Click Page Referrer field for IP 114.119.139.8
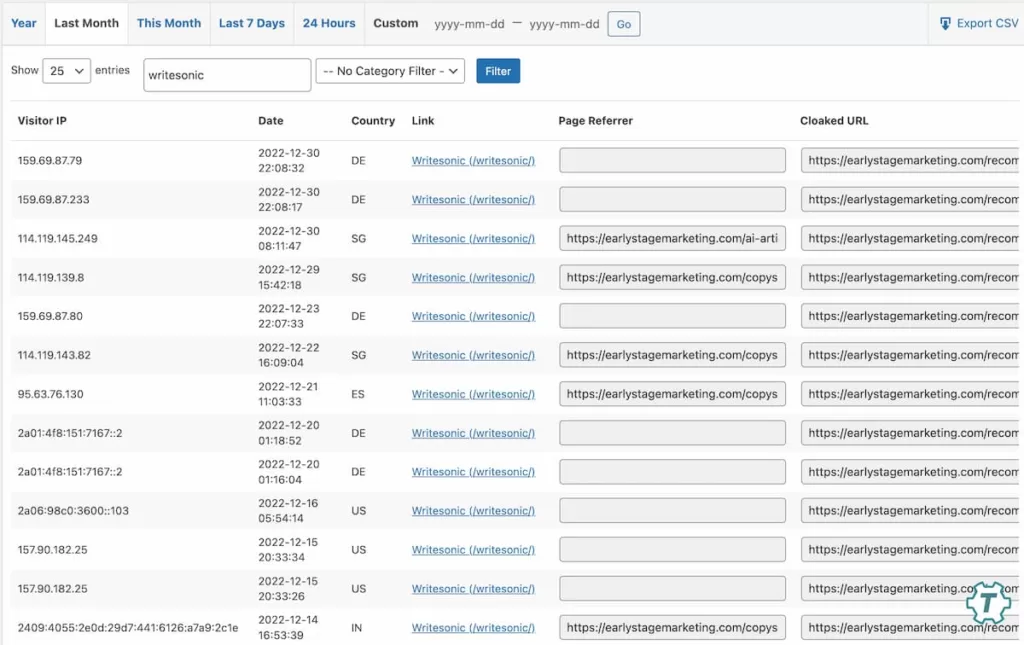The width and height of the screenshot is (1024, 645). [x=672, y=277]
